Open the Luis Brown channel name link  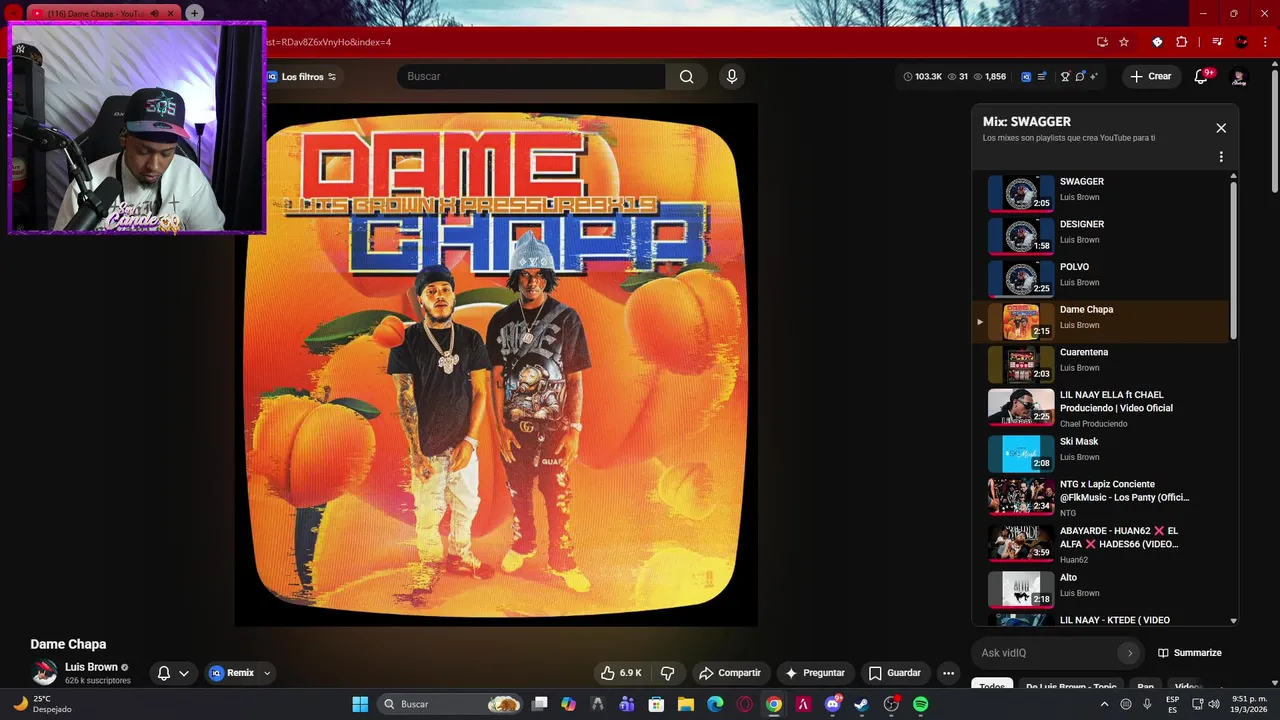click(91, 667)
